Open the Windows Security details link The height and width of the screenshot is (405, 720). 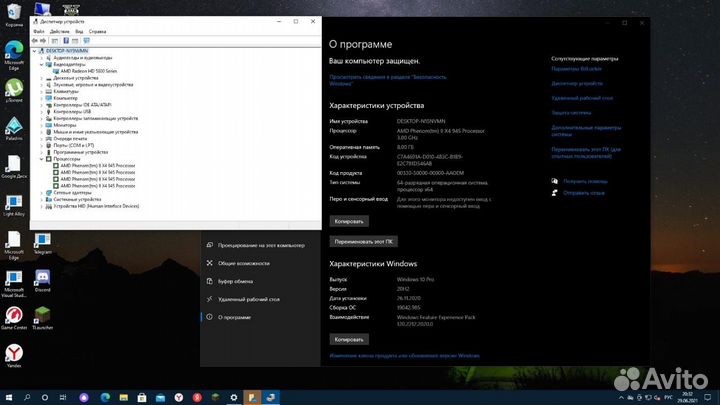[x=388, y=80]
